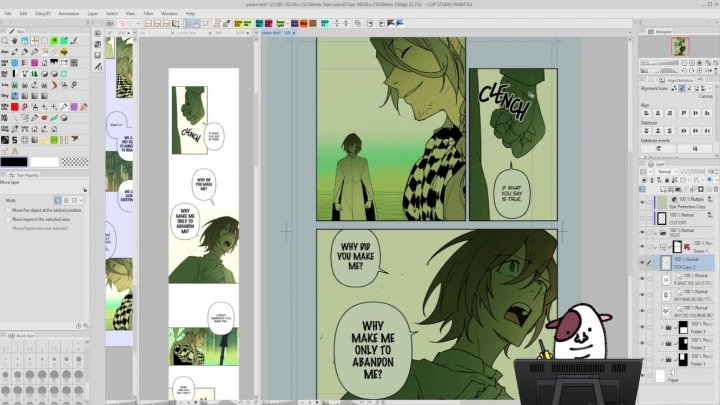The image size is (720, 405).
Task: Click the top icon of the vertical quick-access strip
Action: [97, 33]
